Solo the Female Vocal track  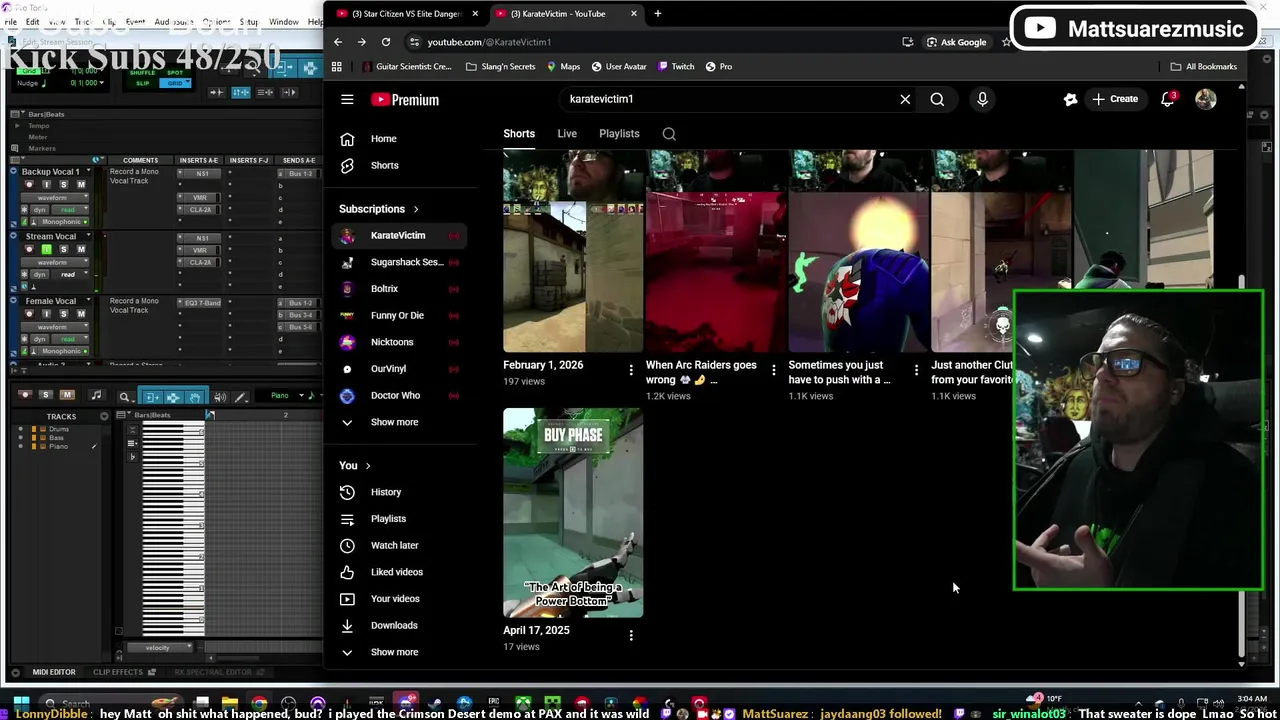(x=64, y=314)
